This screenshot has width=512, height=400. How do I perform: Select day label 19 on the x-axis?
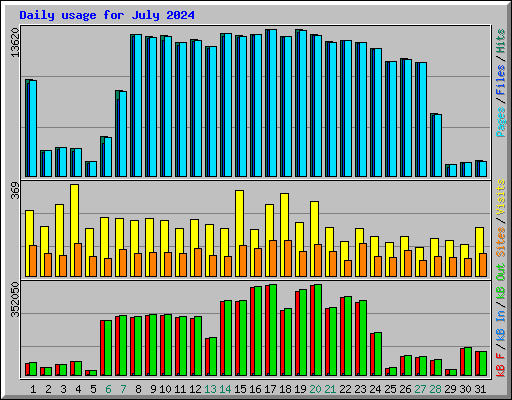click(300, 389)
